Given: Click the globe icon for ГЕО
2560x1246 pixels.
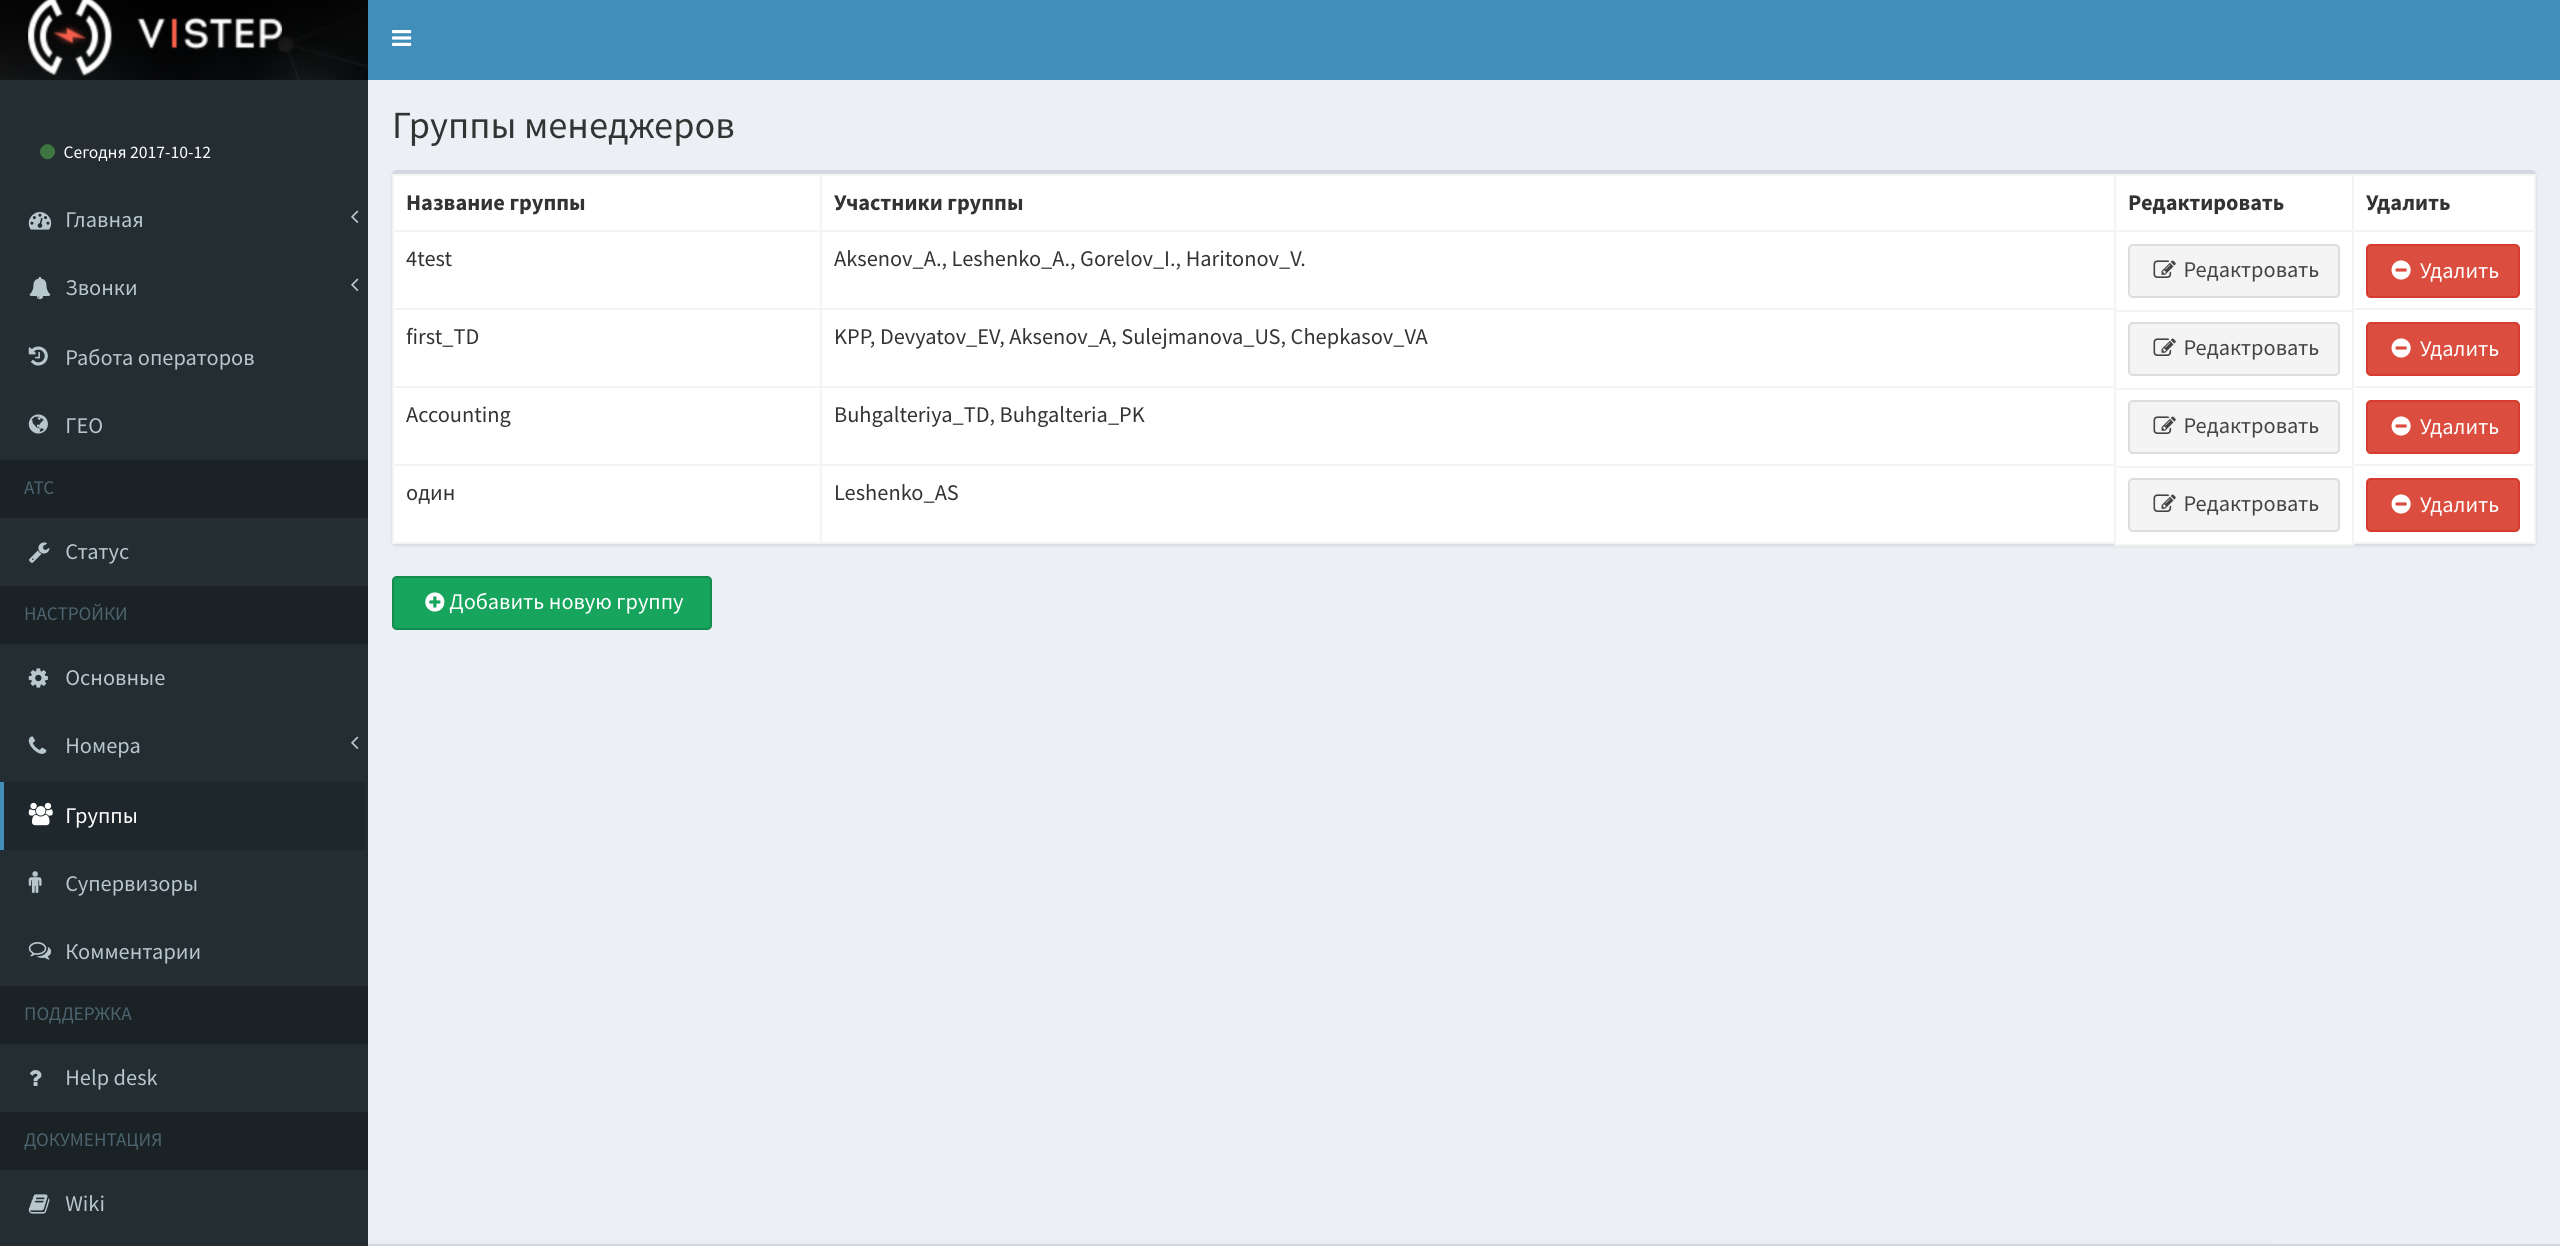Looking at the screenshot, I should click(39, 424).
